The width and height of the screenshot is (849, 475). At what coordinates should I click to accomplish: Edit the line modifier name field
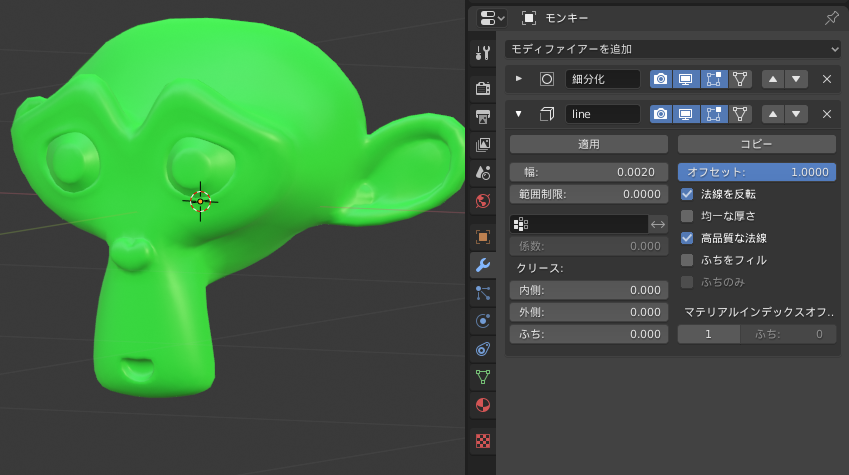point(603,114)
